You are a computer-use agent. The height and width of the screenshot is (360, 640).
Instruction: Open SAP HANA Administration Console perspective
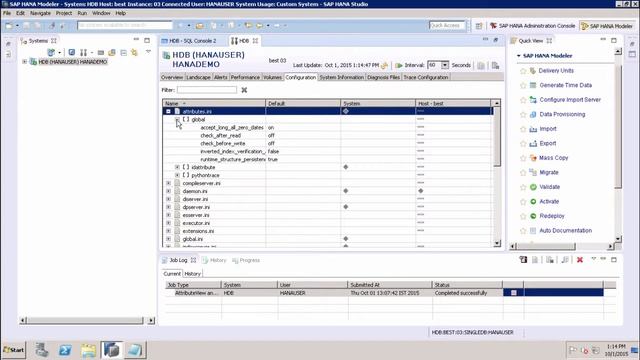point(532,26)
